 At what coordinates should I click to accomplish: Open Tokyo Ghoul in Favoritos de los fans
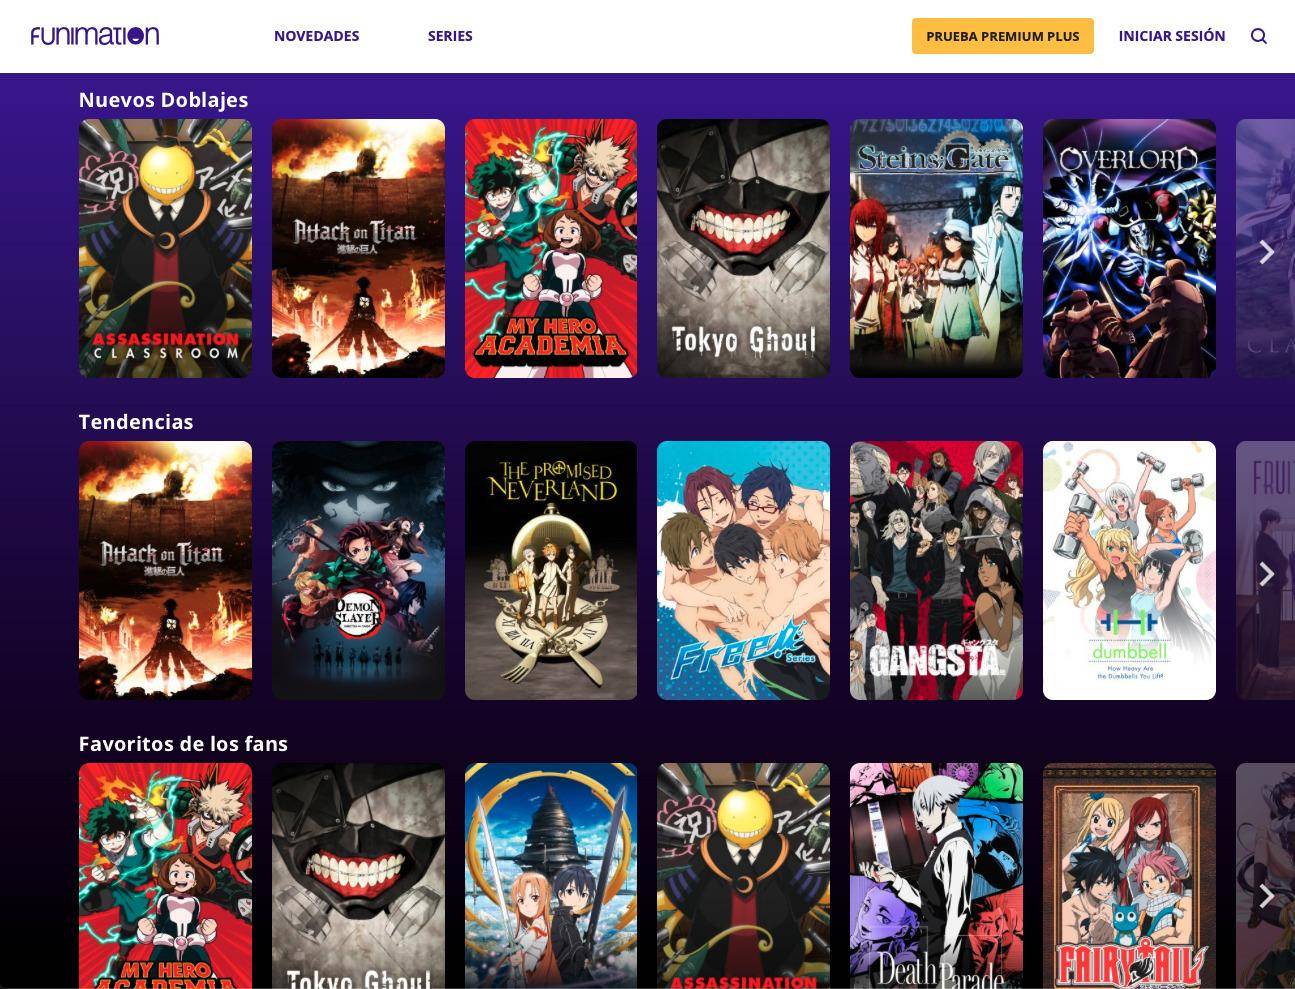pyautogui.click(x=358, y=876)
